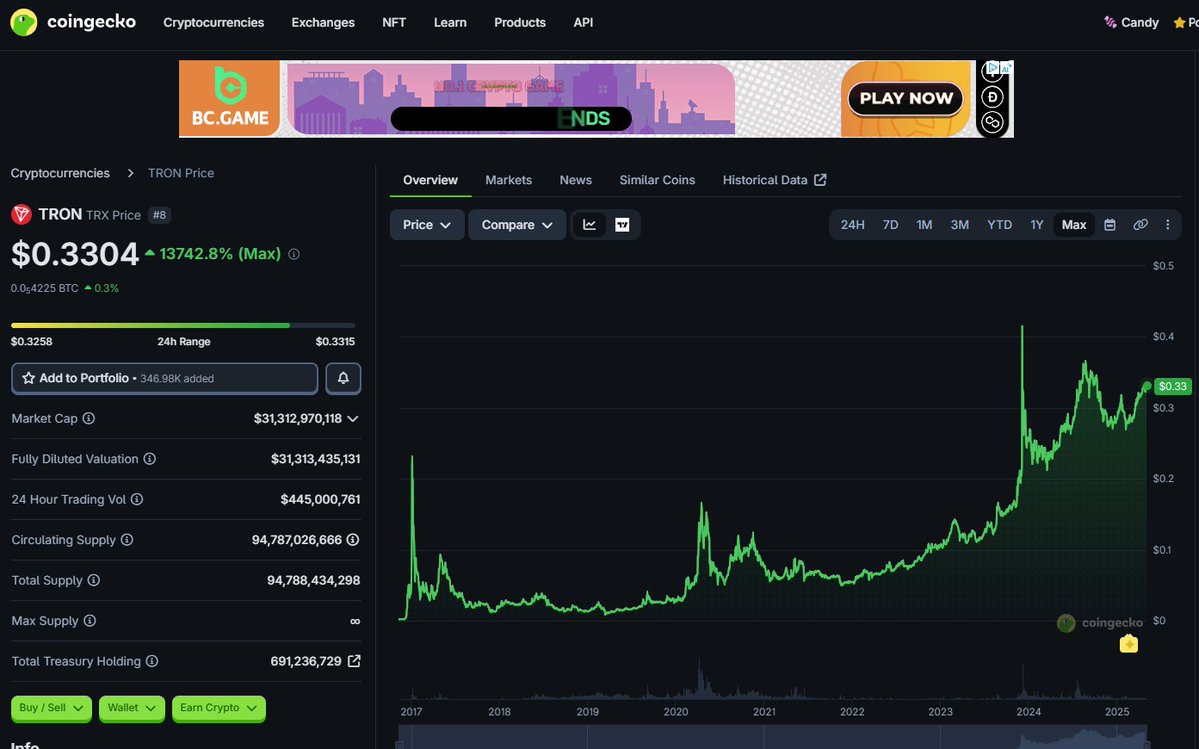Click the CoinGecko logo
The width and height of the screenshot is (1199, 749).
coord(73,22)
